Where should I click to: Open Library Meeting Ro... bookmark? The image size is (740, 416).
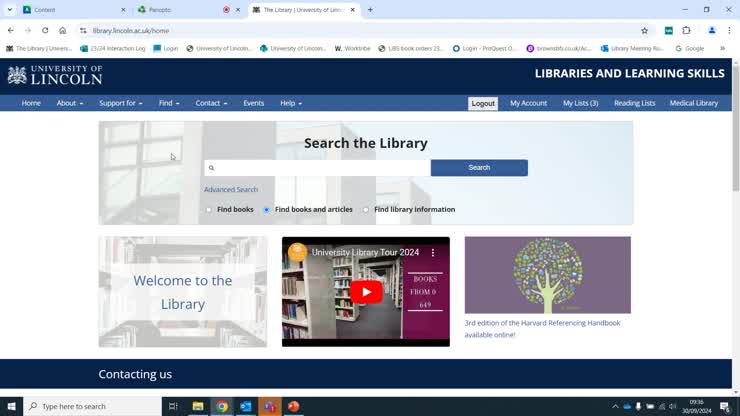pos(632,48)
